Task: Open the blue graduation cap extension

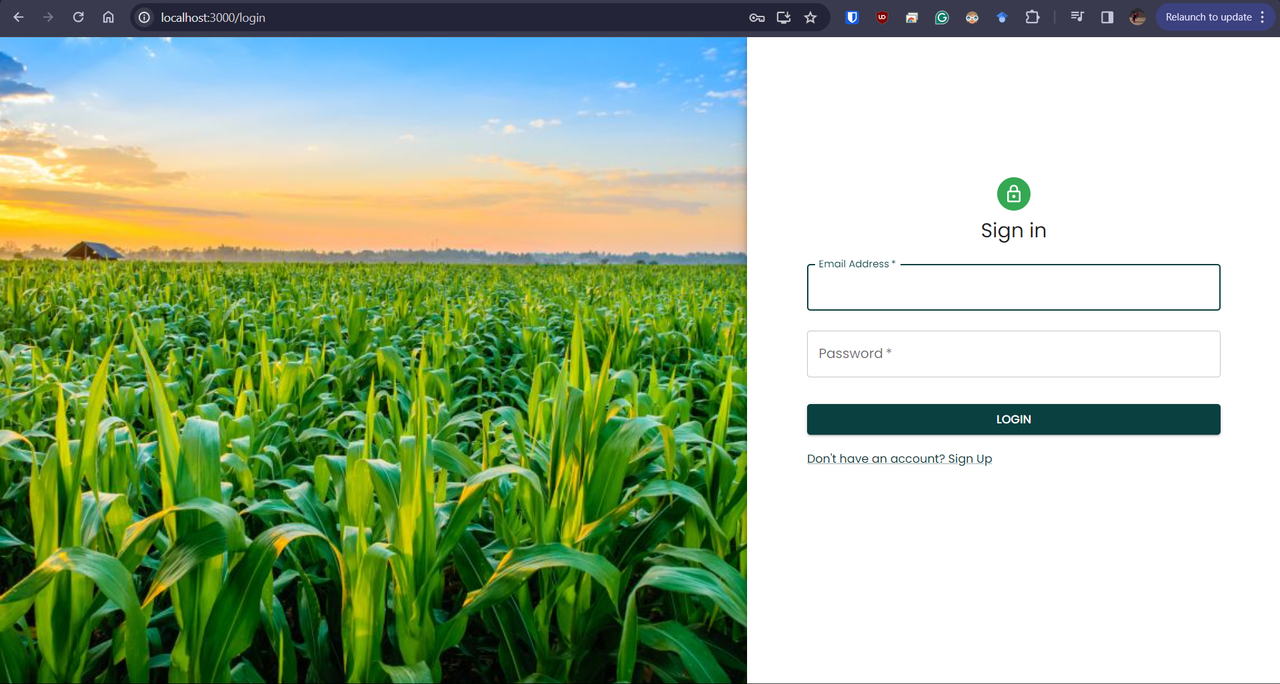Action: coord(1002,17)
